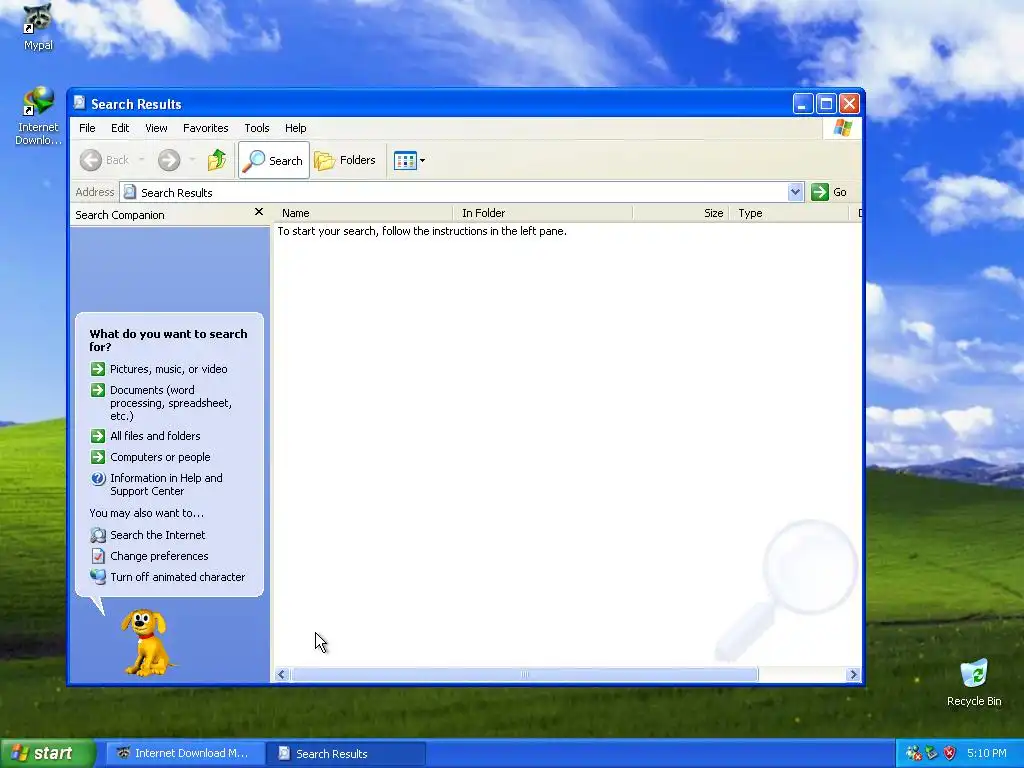Click the green arrow beside Pictures, music, or video

[98, 369]
